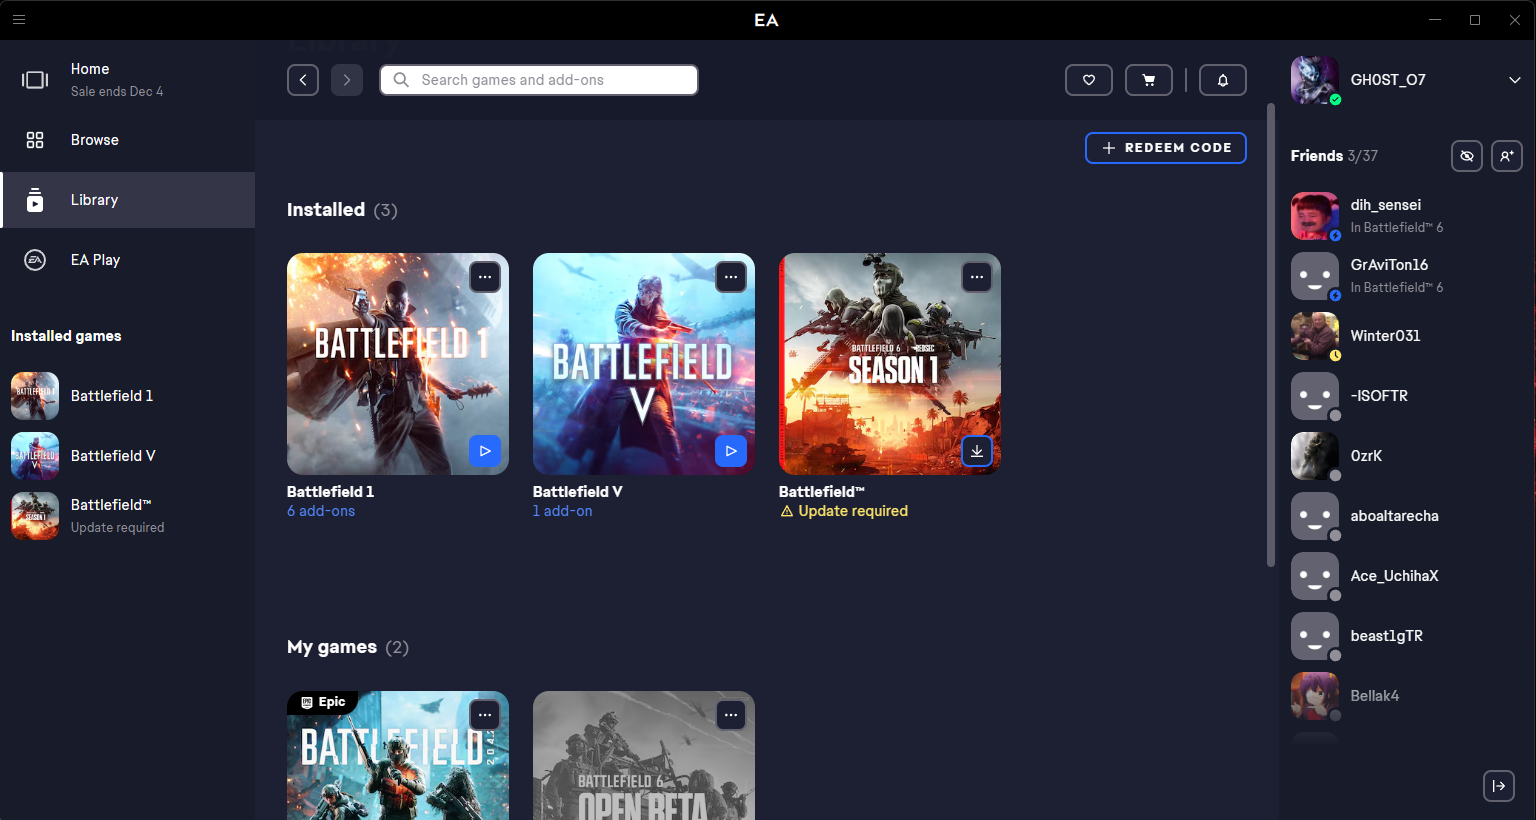Select the Library tab

click(x=128, y=200)
